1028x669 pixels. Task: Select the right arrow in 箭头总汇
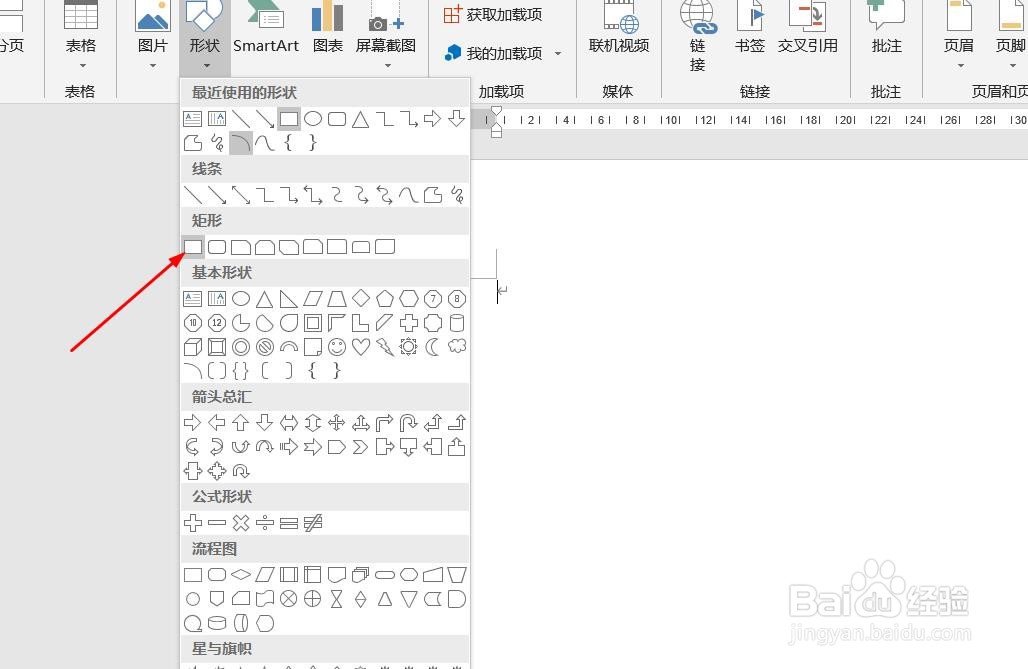click(193, 423)
